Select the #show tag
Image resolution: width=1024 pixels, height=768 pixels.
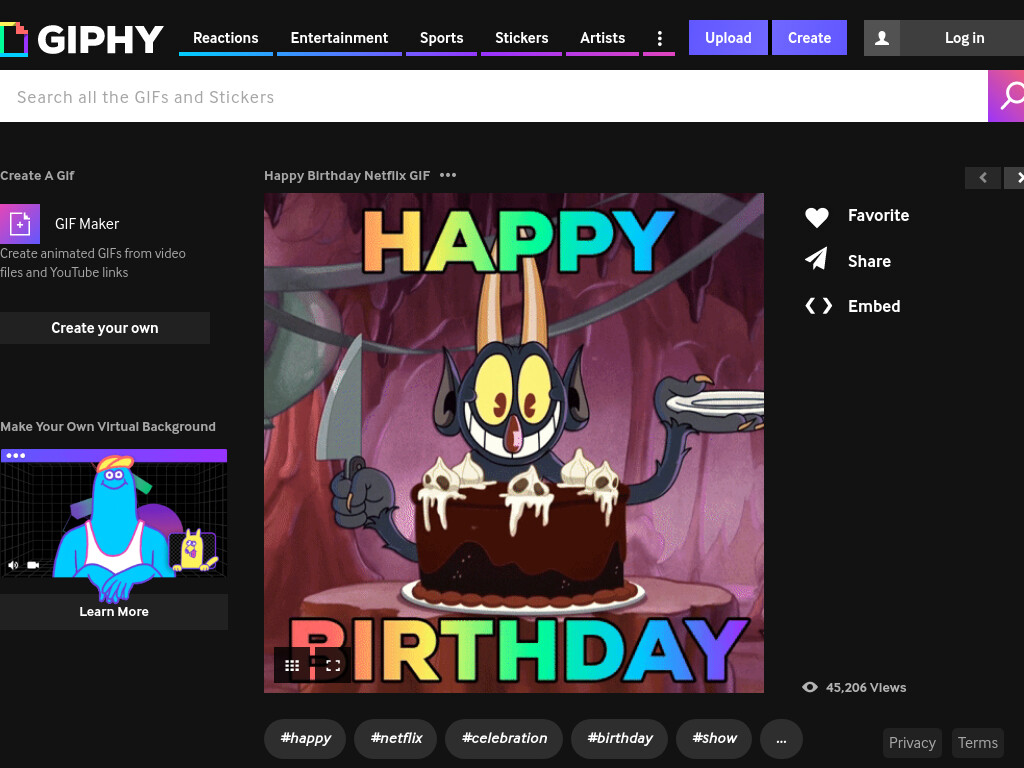714,739
